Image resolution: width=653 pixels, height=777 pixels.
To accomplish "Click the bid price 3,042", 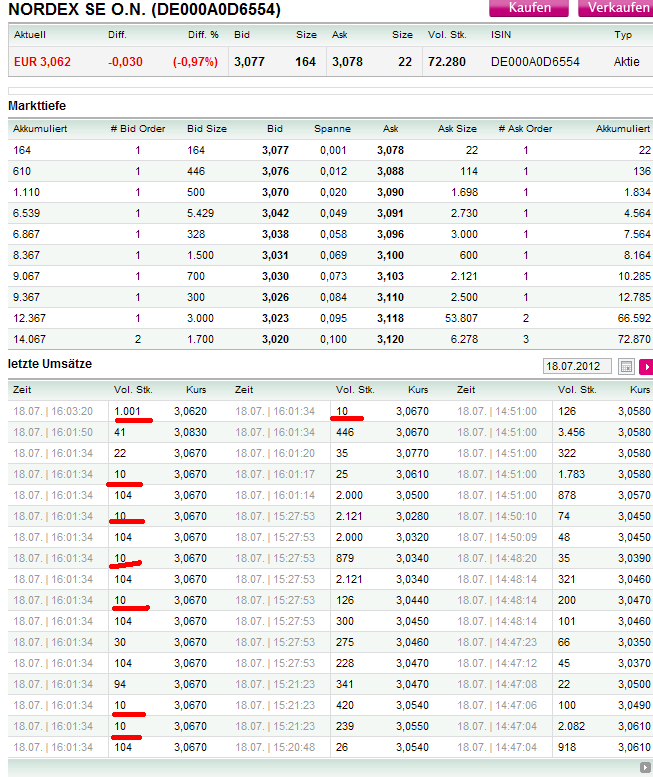I will pos(275,214).
